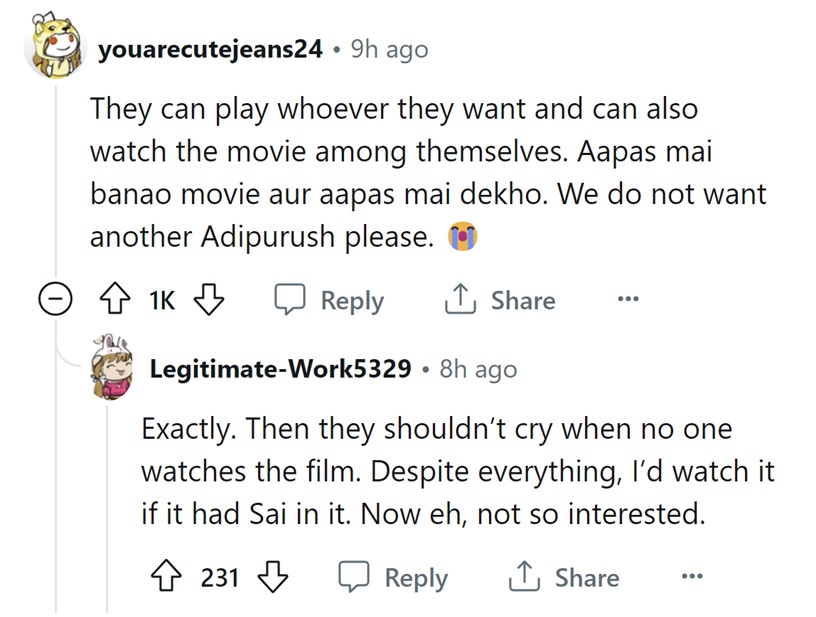The image size is (816, 617).
Task: Click the crying emoji after Adipurush please
Action: (464, 237)
